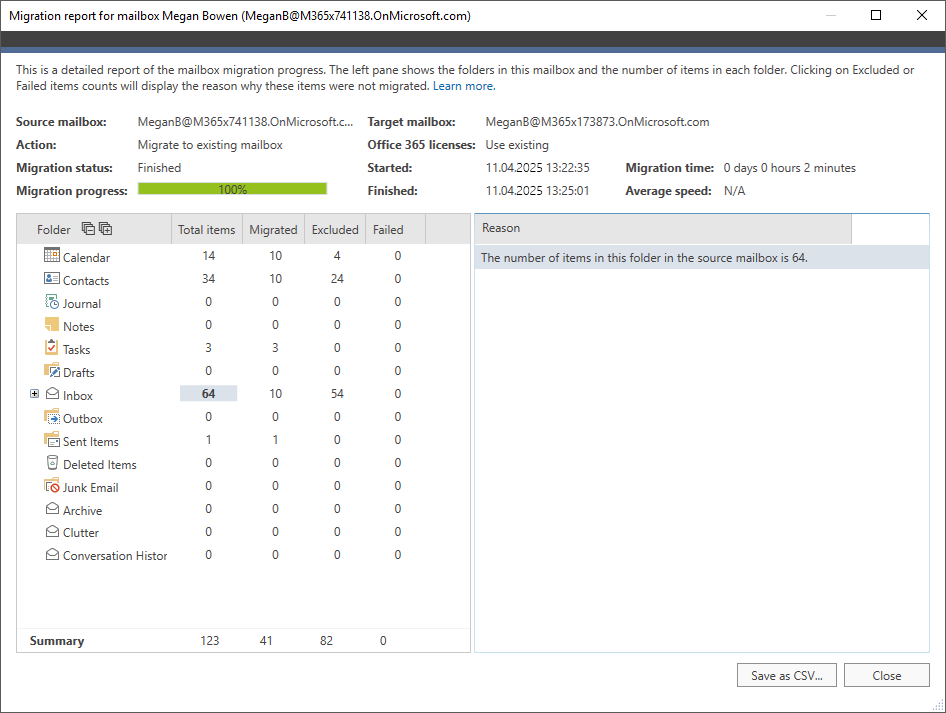Sort by the Total items column header
This screenshot has width=946, height=713.
[206, 230]
